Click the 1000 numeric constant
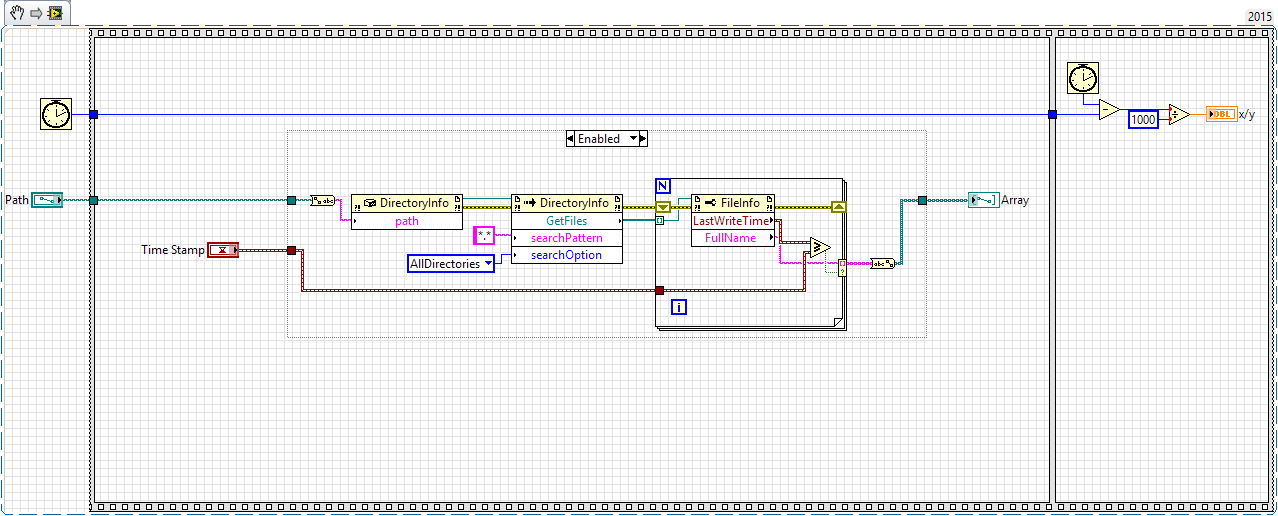The width and height of the screenshot is (1278, 516). 1143,119
